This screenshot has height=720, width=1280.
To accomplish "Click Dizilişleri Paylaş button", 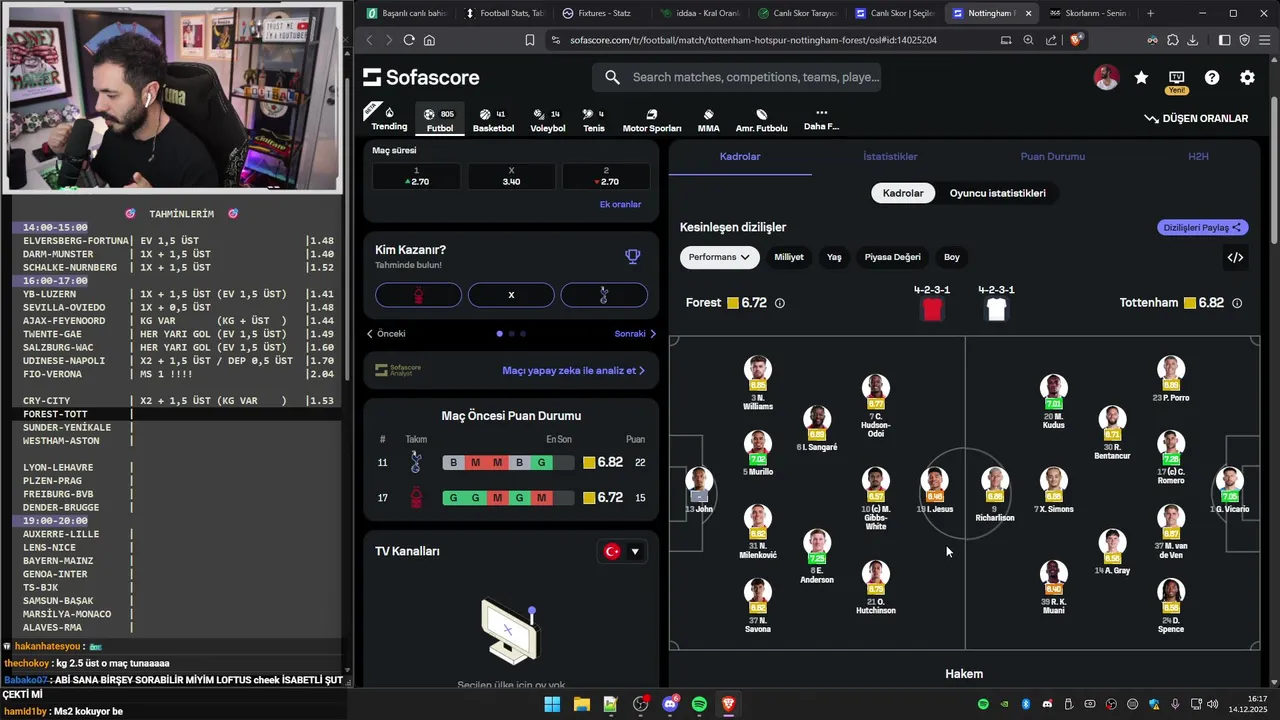I will pos(1203,228).
